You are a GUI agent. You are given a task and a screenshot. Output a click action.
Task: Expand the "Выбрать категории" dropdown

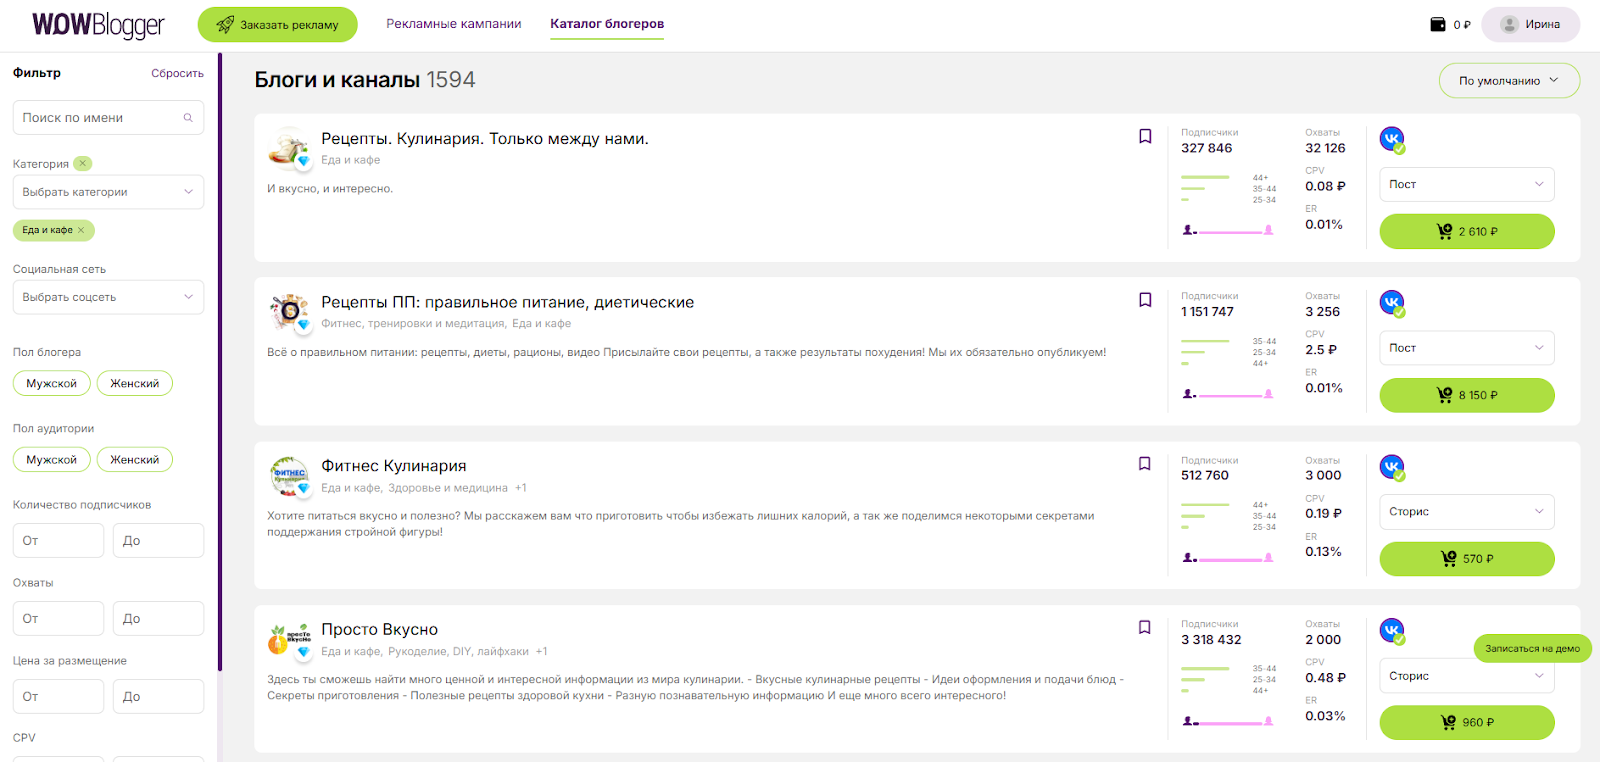pos(108,192)
